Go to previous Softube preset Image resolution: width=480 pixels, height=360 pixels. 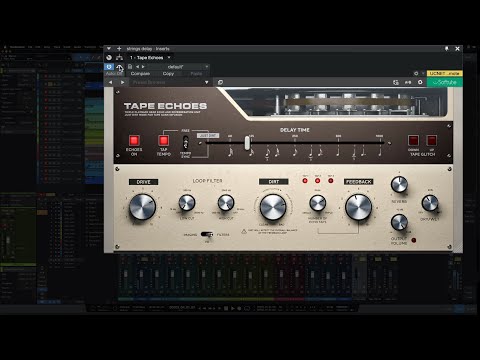[110, 82]
